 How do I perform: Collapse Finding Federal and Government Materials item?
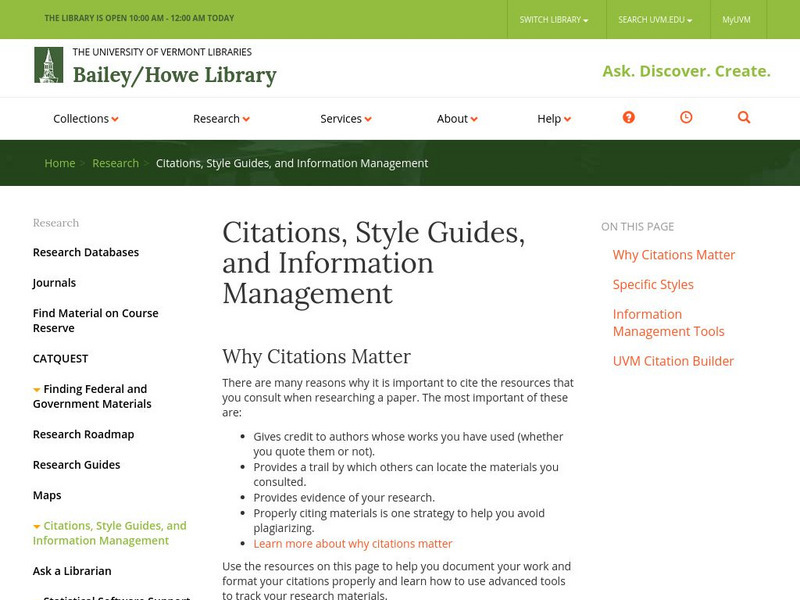click(37, 390)
